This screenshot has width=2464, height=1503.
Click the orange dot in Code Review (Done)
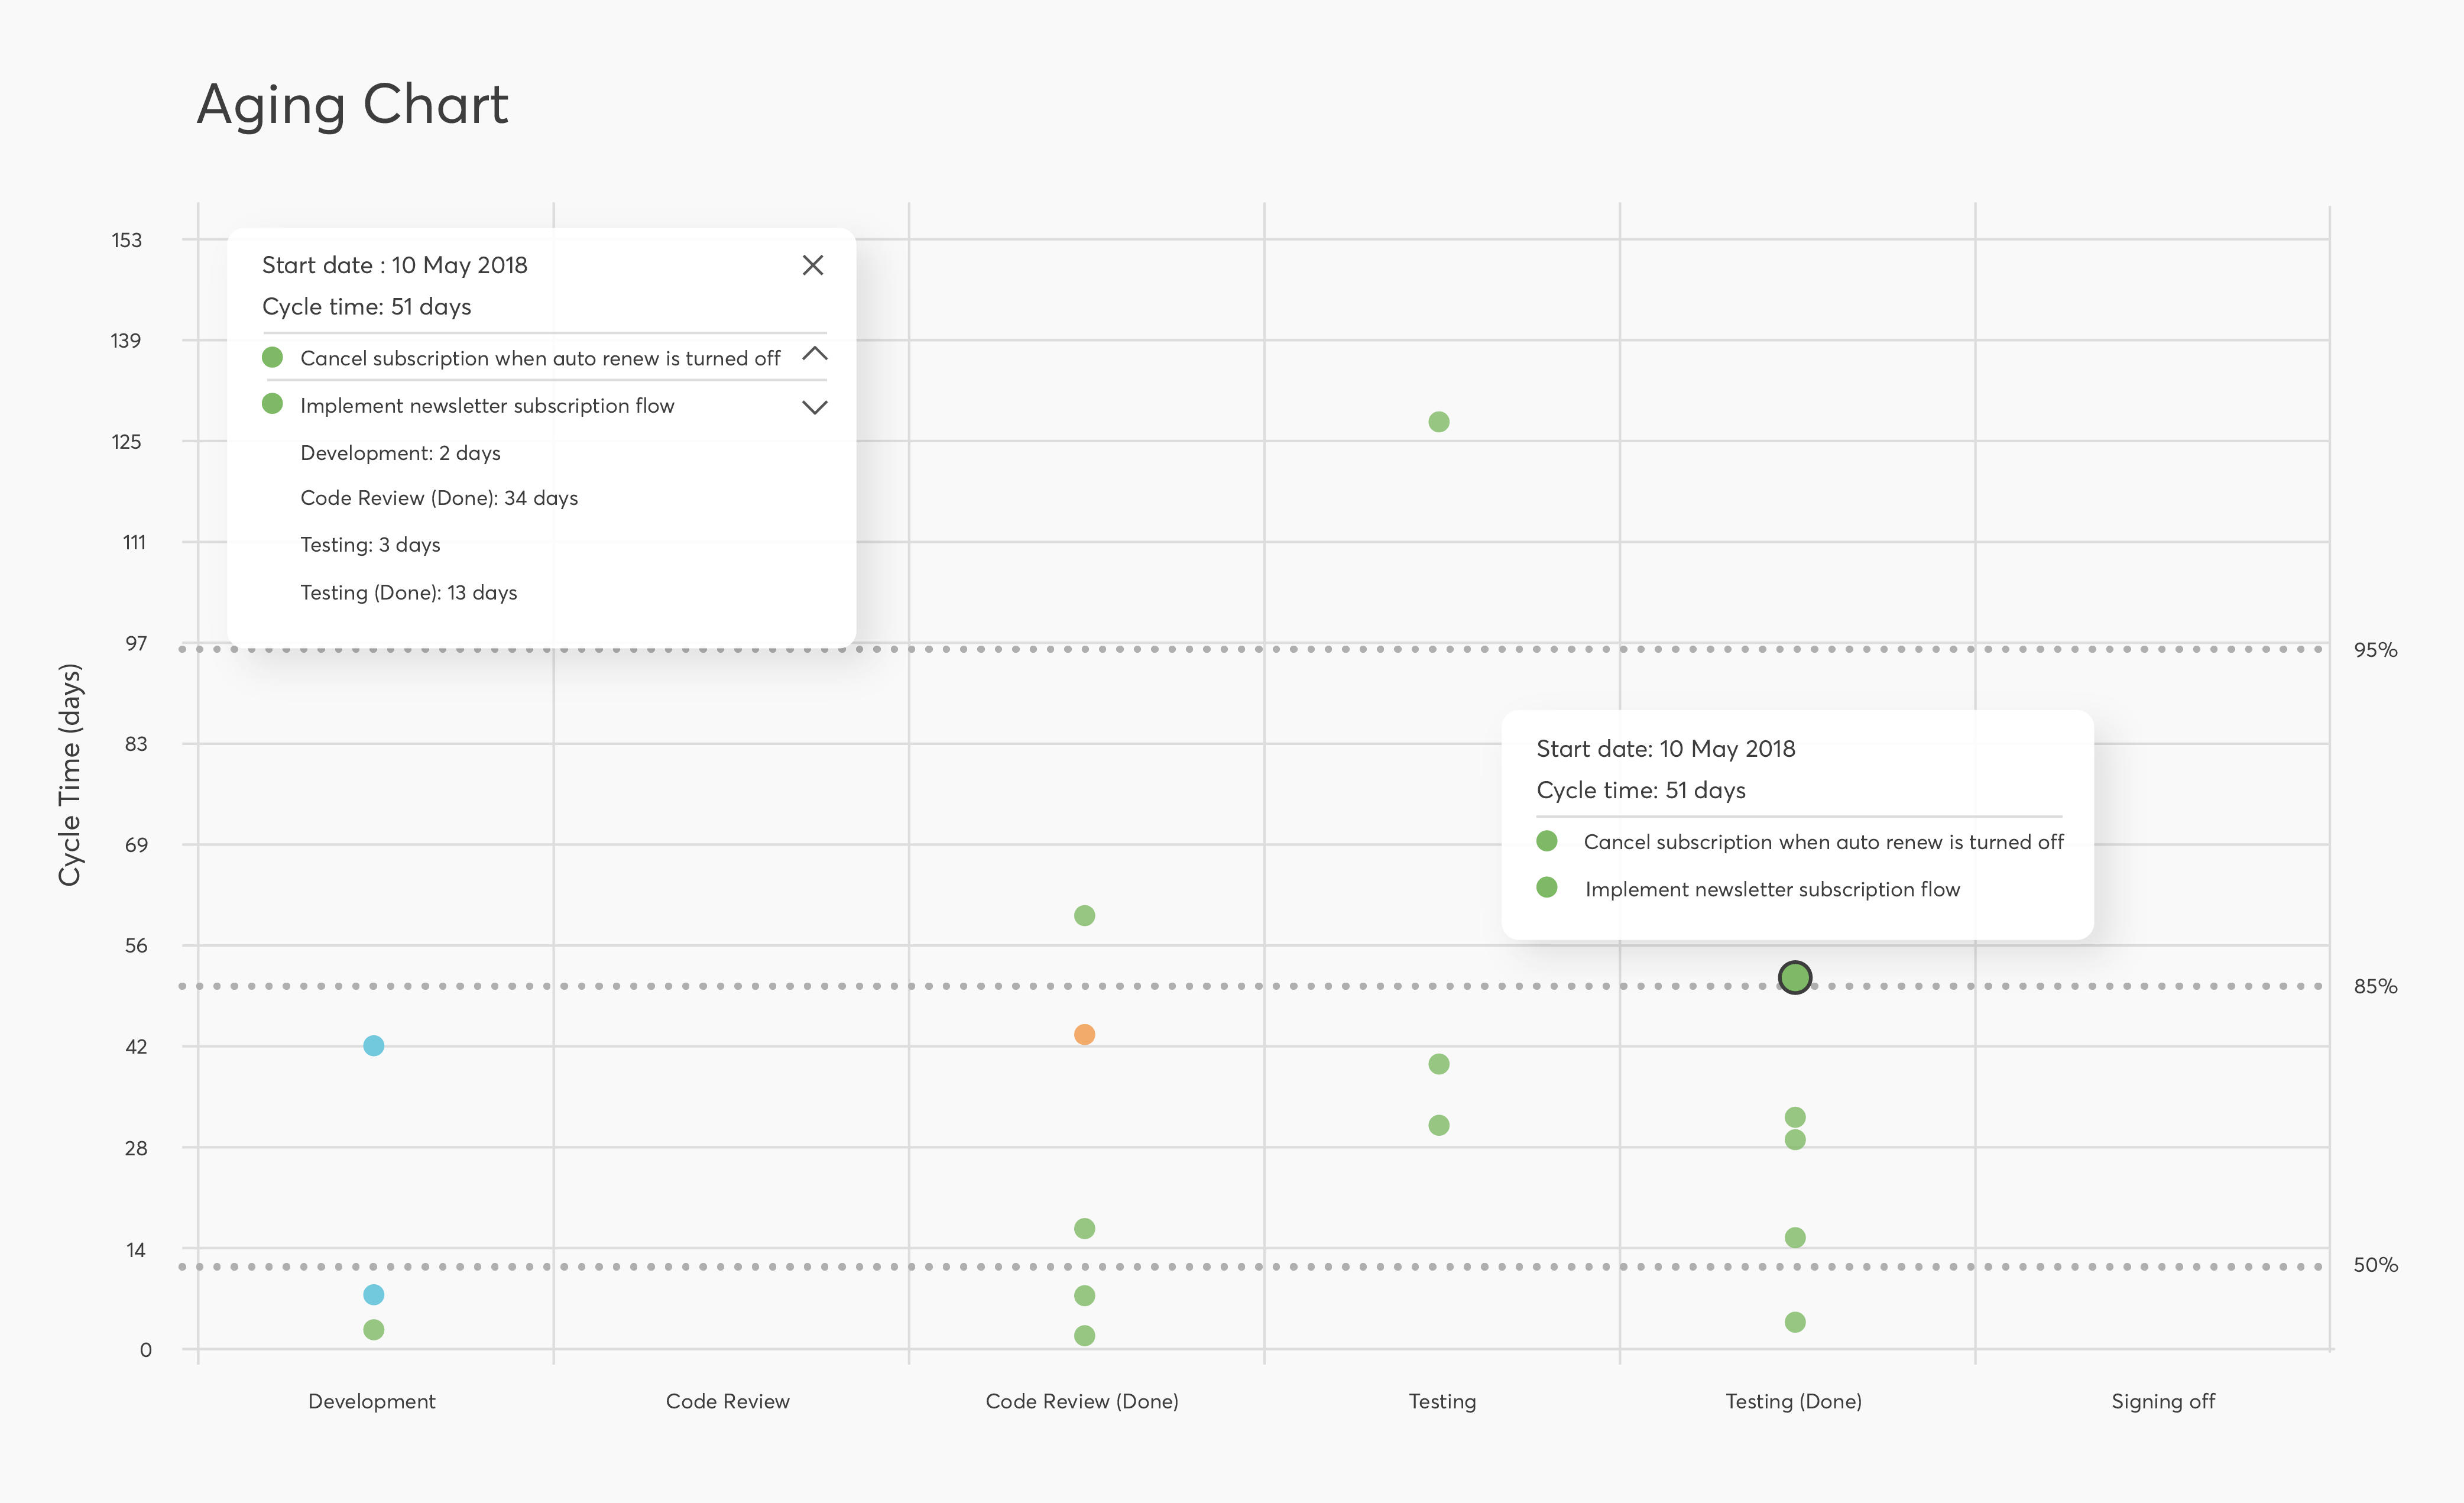(x=1084, y=1034)
